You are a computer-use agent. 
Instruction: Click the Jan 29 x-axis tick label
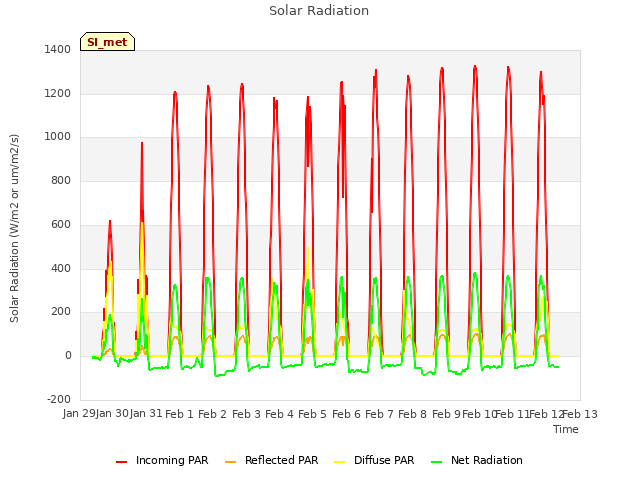(79, 414)
